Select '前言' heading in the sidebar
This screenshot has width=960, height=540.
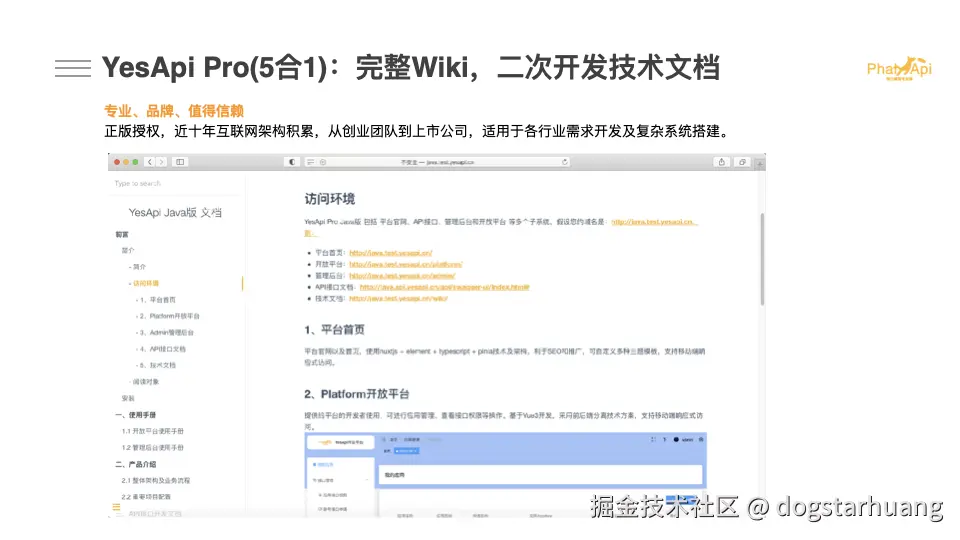pos(122,234)
